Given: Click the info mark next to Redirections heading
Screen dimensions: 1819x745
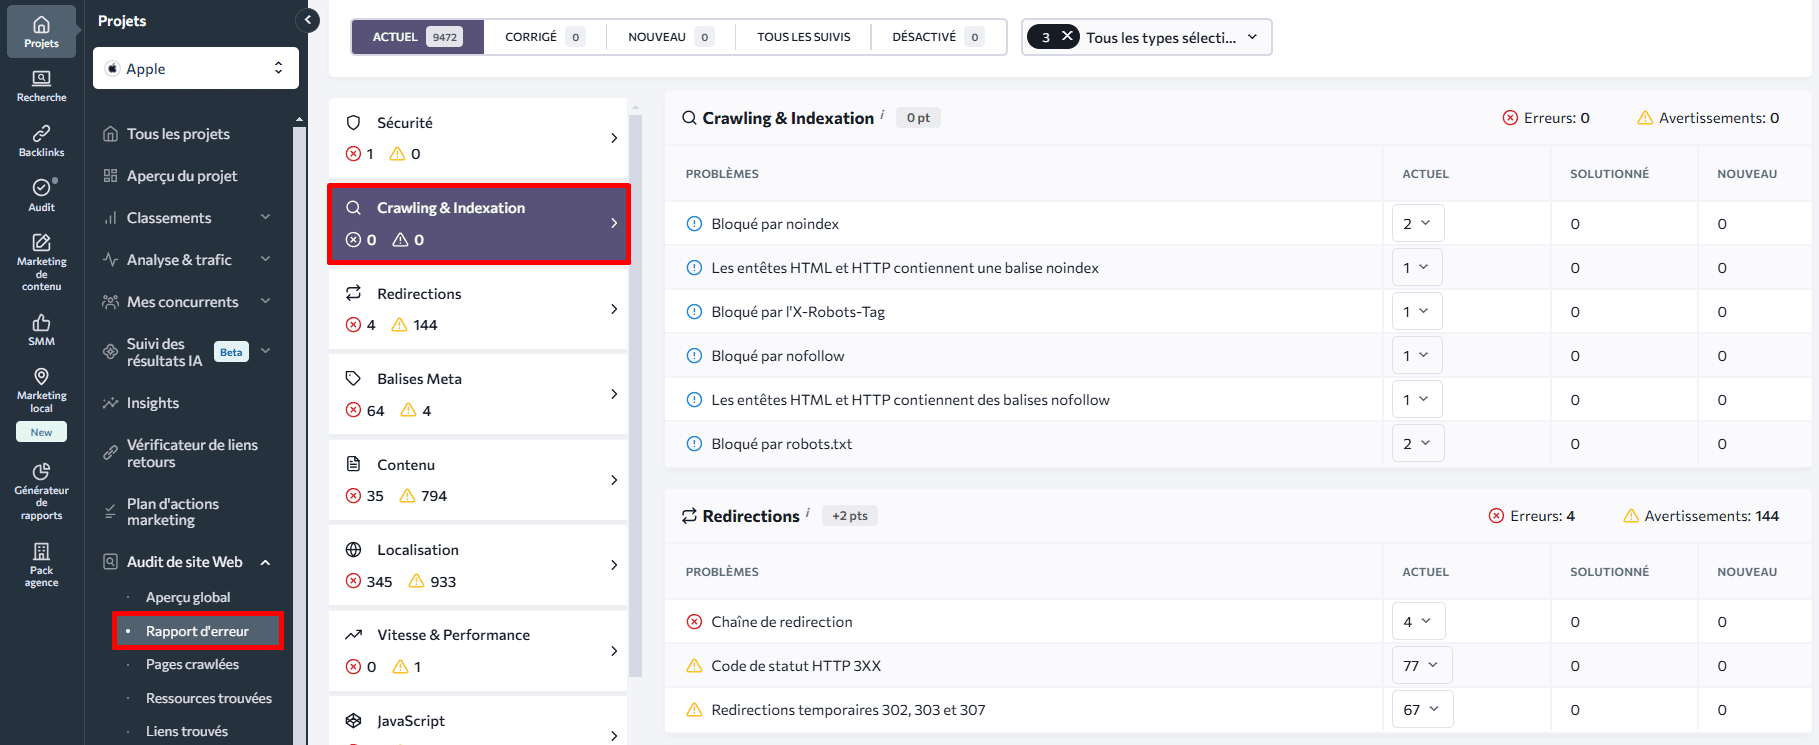Looking at the screenshot, I should click(807, 512).
